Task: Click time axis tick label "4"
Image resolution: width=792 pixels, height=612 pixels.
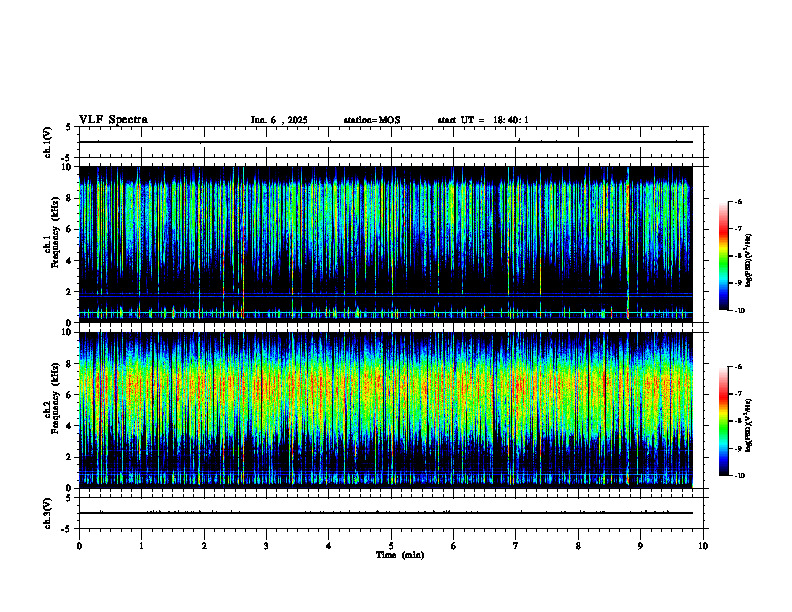Action: tap(329, 546)
